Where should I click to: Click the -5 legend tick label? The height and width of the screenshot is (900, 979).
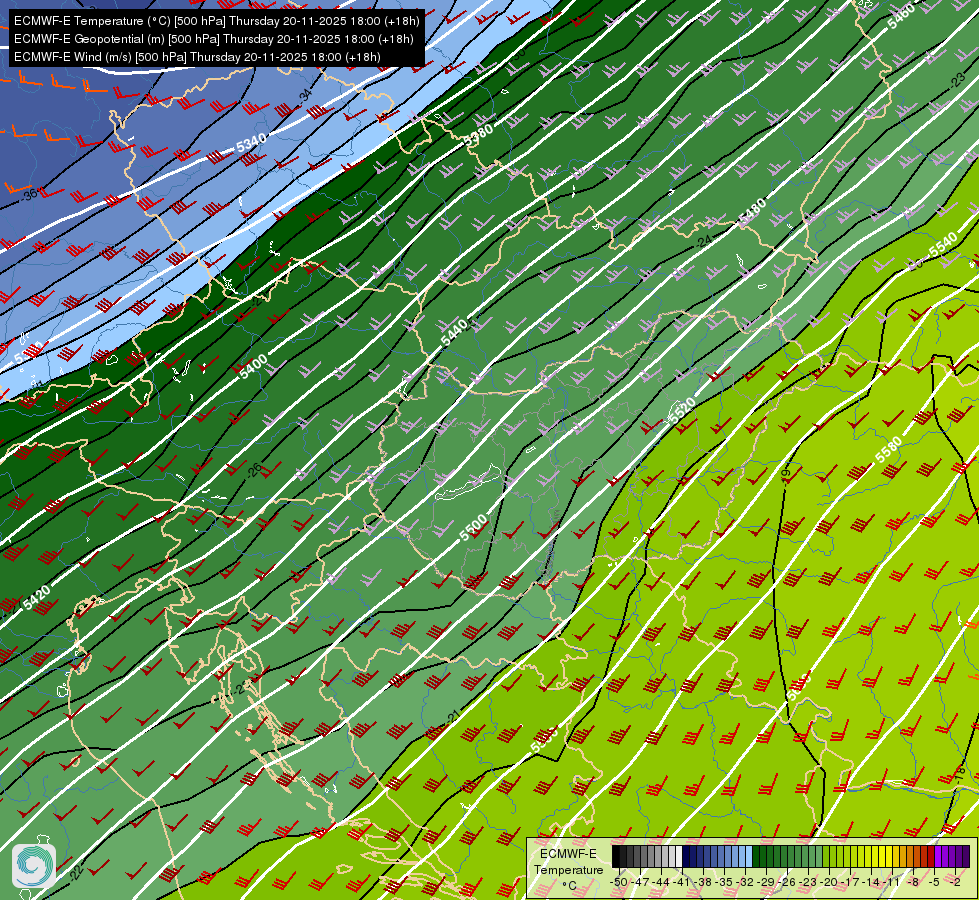[934, 882]
